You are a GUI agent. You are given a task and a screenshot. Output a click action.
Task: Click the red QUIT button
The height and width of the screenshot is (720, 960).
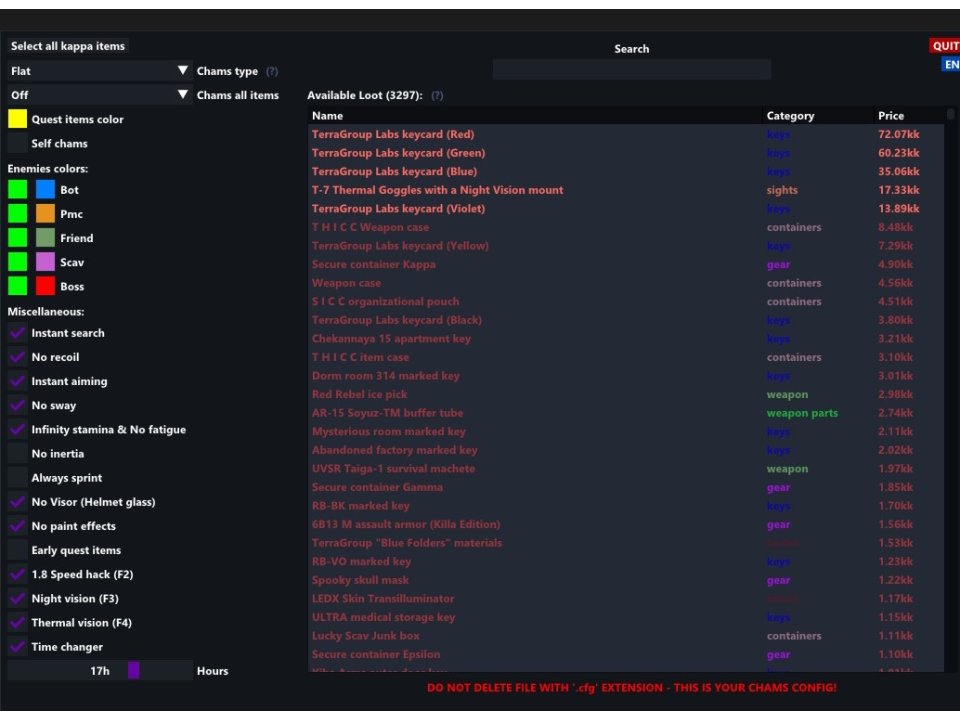945,46
